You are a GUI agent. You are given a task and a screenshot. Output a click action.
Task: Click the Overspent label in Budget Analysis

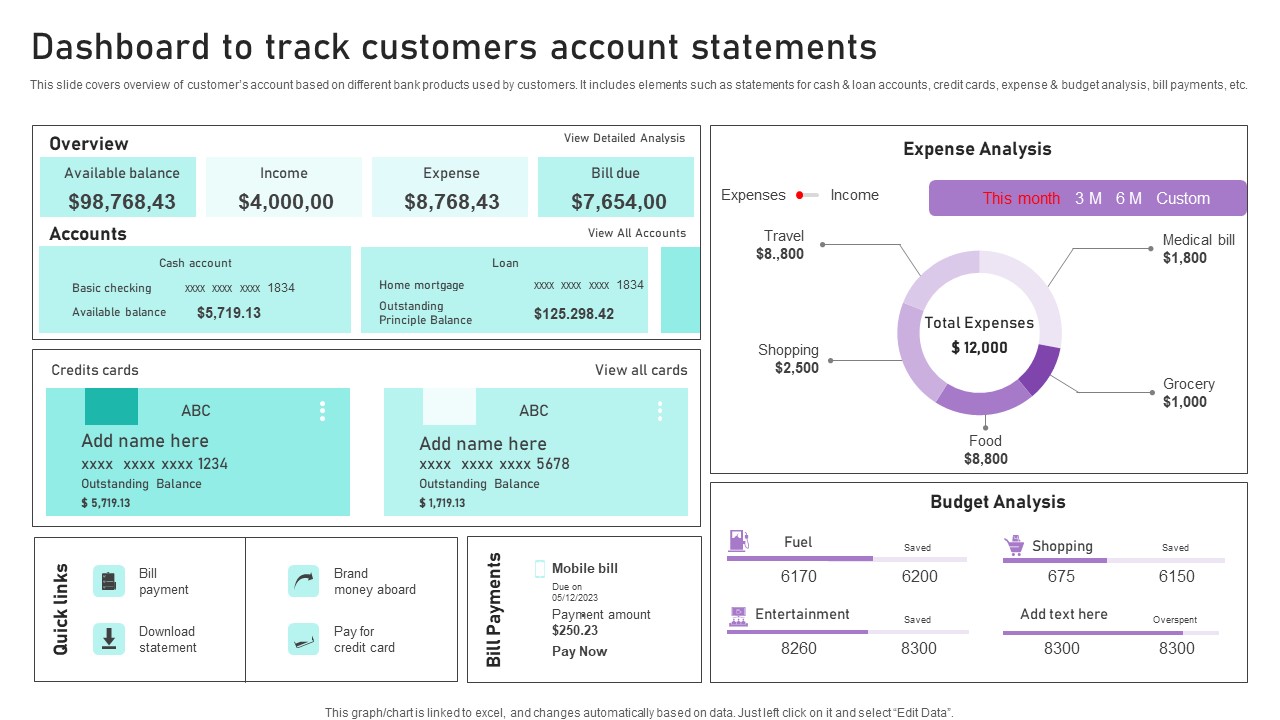pos(1175,620)
